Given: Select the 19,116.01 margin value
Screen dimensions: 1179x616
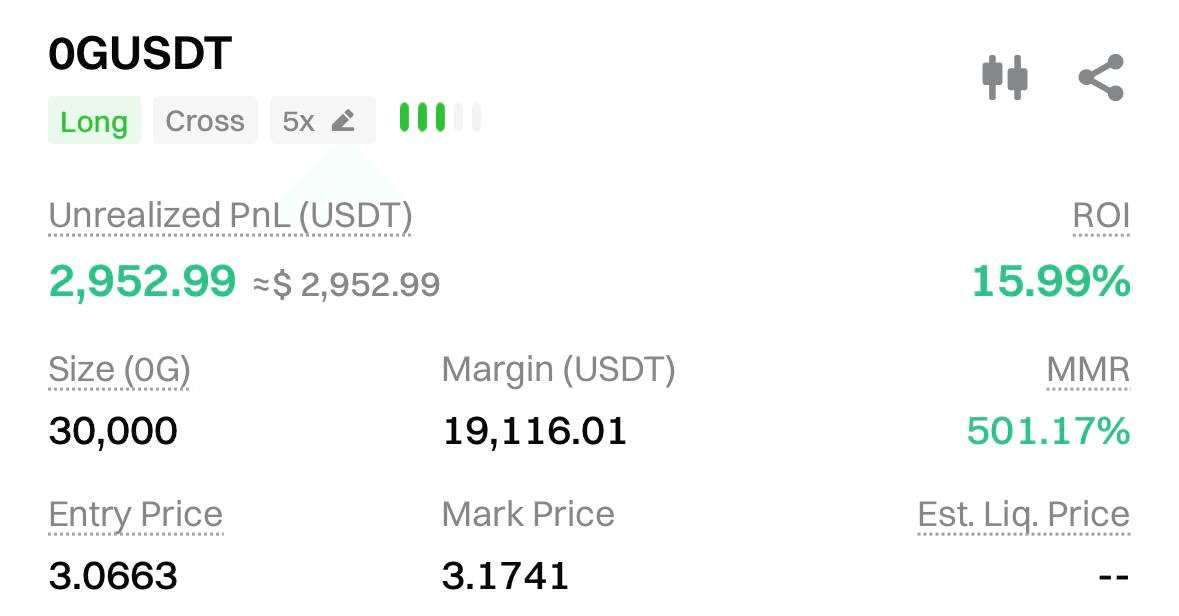Looking at the screenshot, I should (x=534, y=431).
